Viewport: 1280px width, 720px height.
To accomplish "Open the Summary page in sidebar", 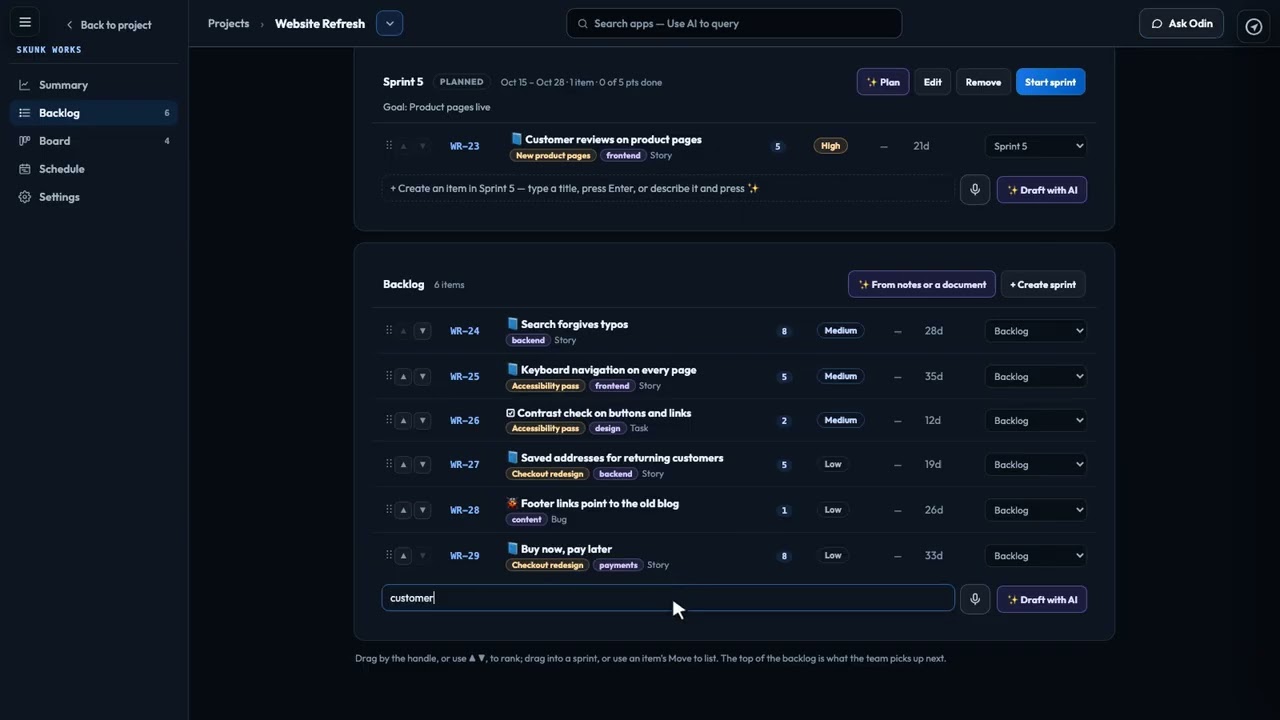I will 94,85.
